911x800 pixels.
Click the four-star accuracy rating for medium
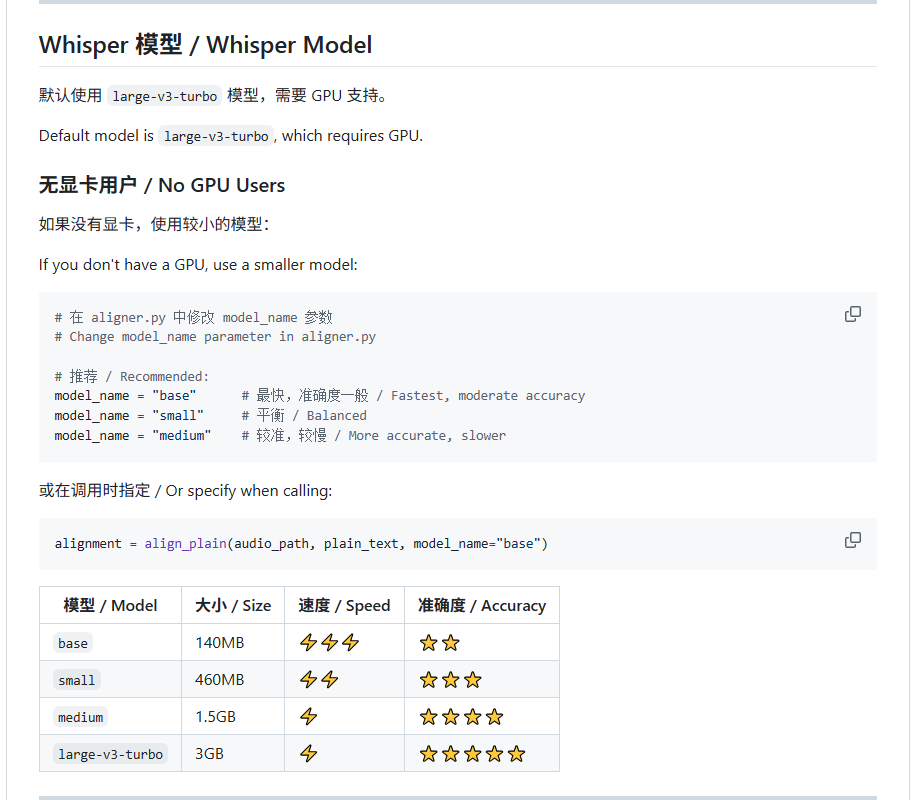point(461,717)
